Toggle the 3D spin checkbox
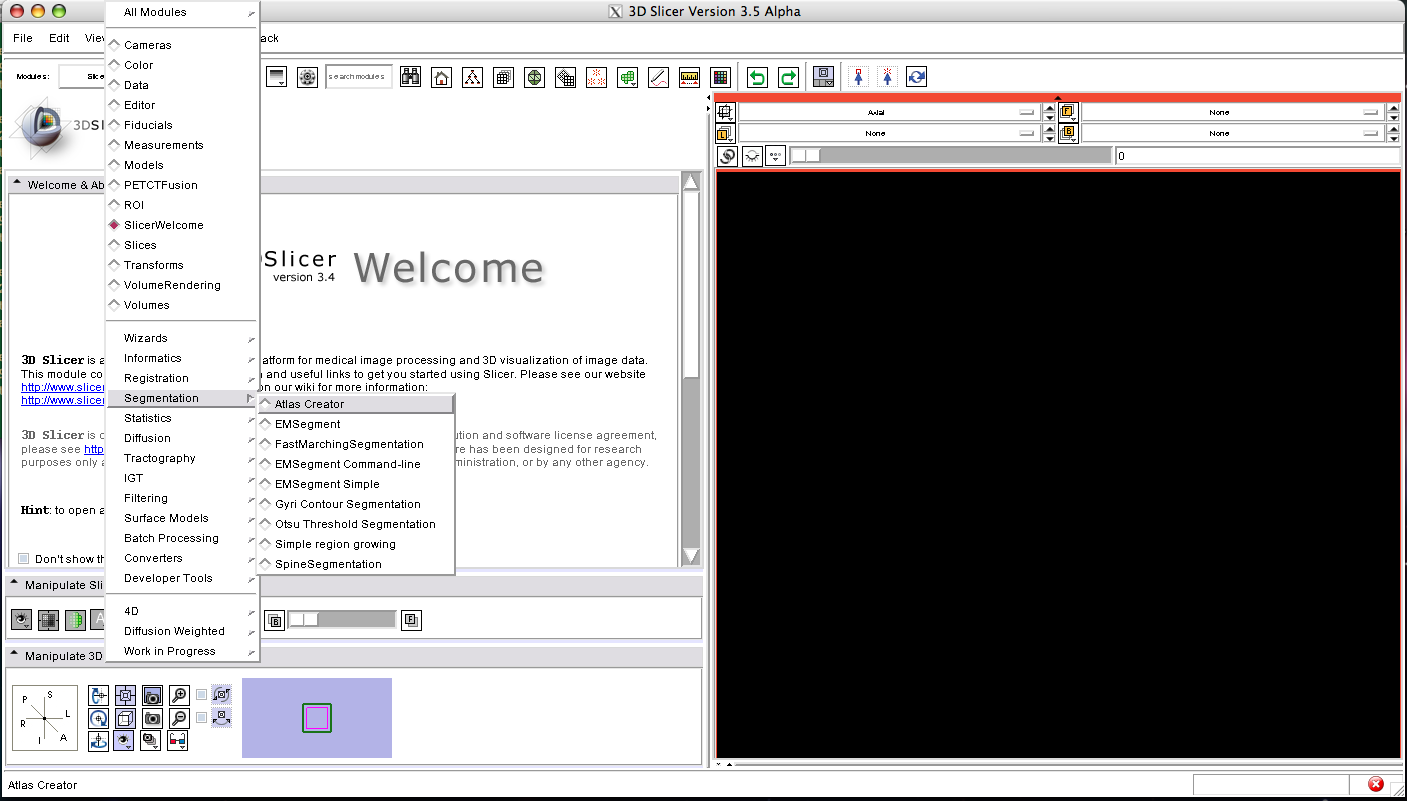The height and width of the screenshot is (801, 1407). point(202,694)
